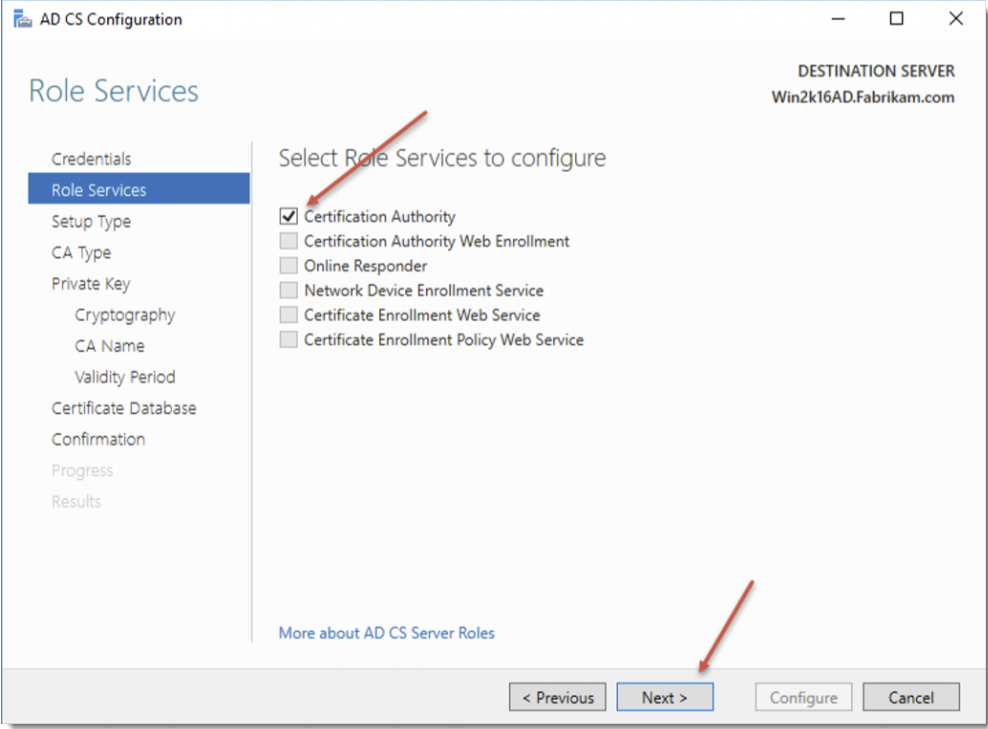Open the CA Name step
Viewport: 988px width, 729px height.
pyautogui.click(x=110, y=346)
